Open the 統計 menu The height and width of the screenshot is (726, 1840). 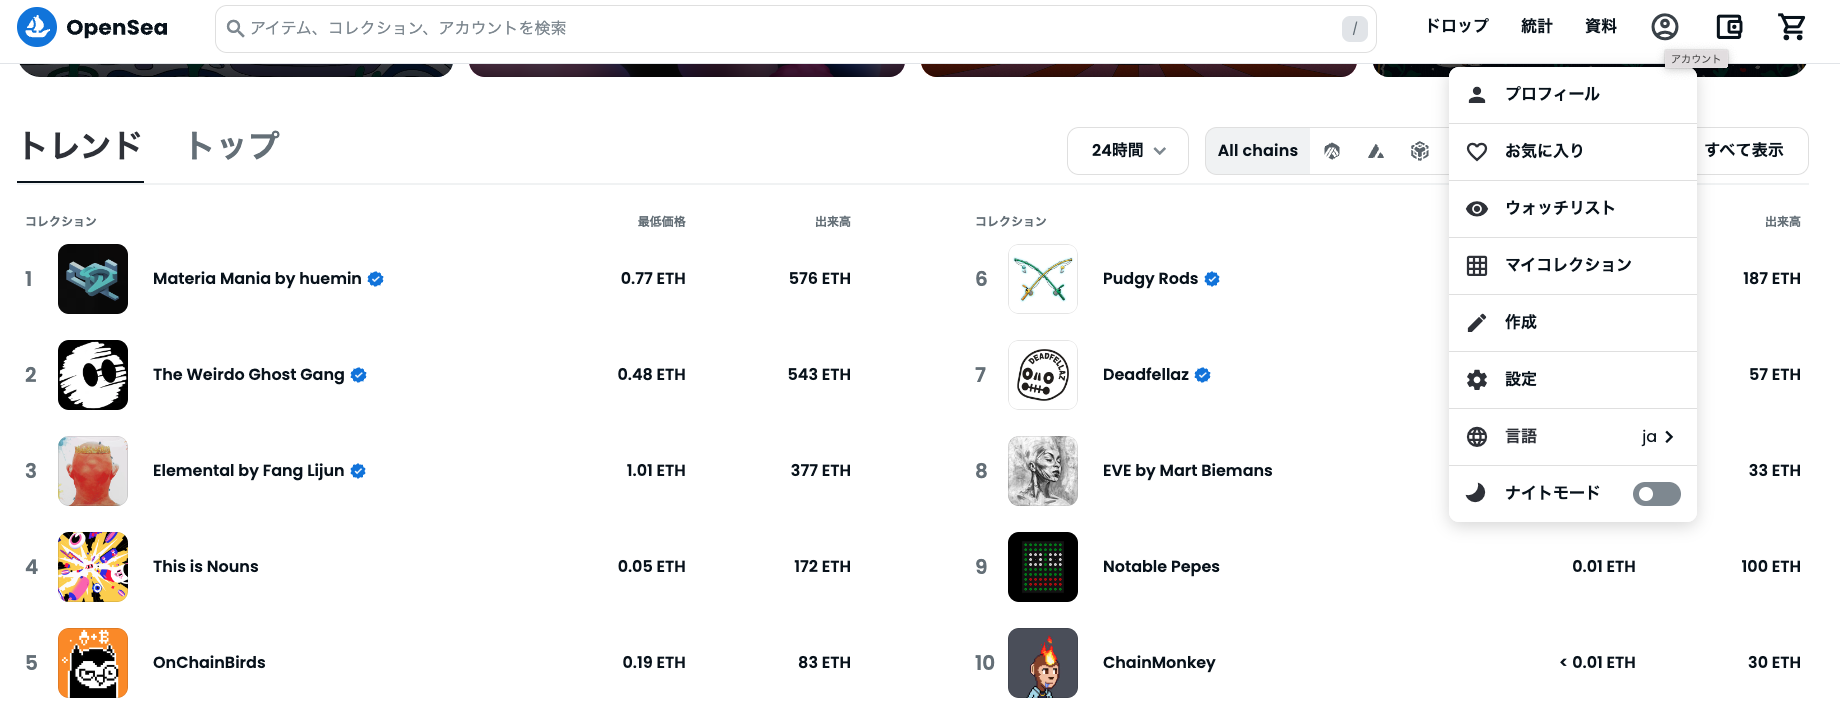[1537, 26]
